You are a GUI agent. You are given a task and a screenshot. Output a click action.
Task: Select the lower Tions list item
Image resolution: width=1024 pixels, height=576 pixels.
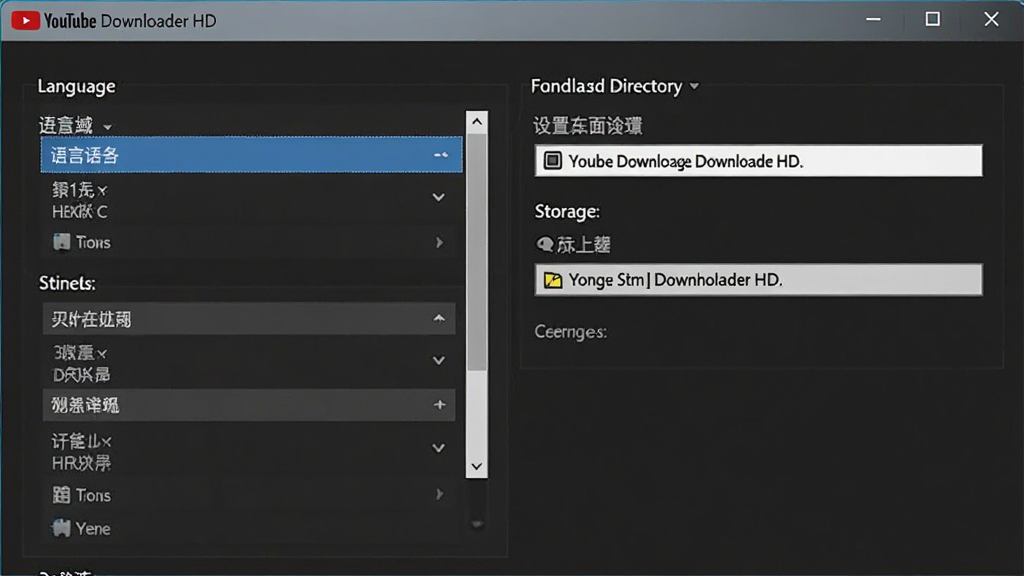click(249, 495)
